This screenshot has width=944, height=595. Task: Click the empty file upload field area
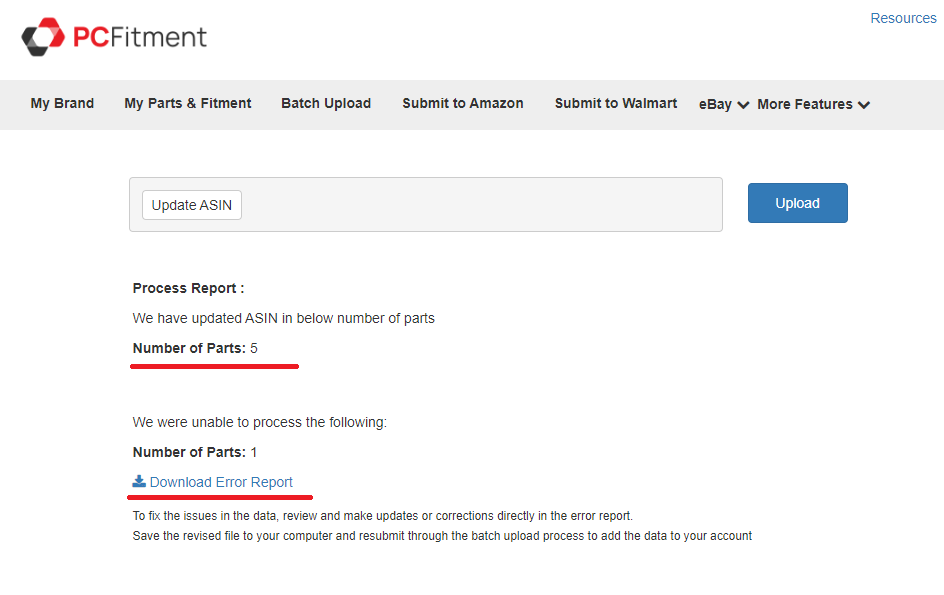click(480, 205)
